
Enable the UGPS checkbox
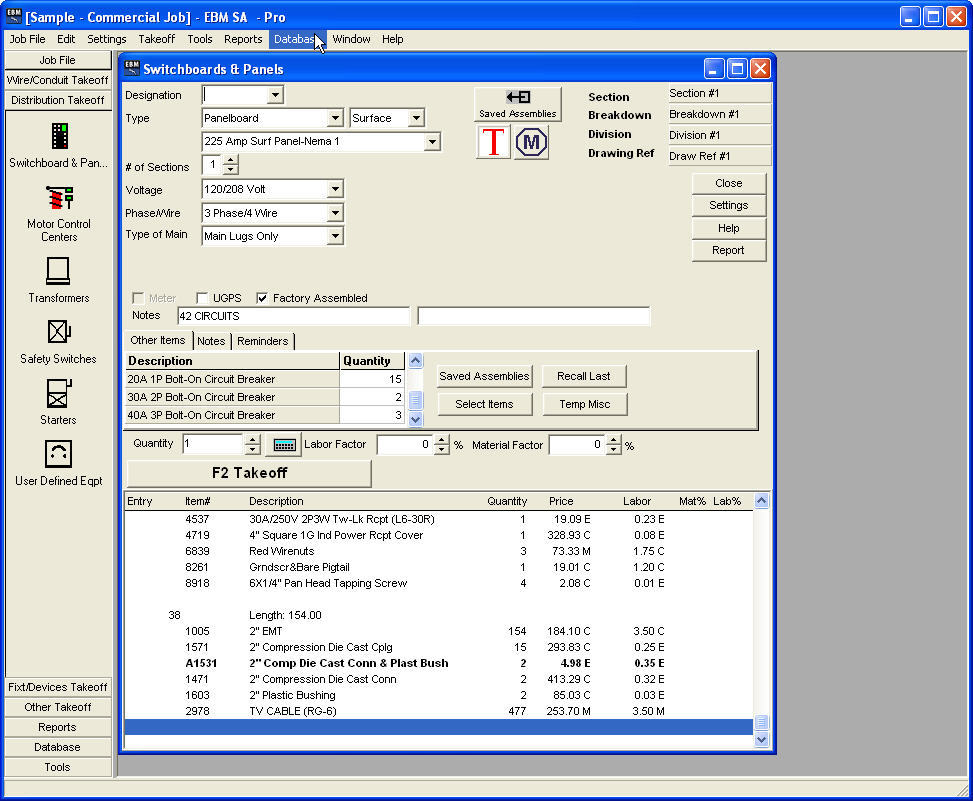pyautogui.click(x=202, y=298)
